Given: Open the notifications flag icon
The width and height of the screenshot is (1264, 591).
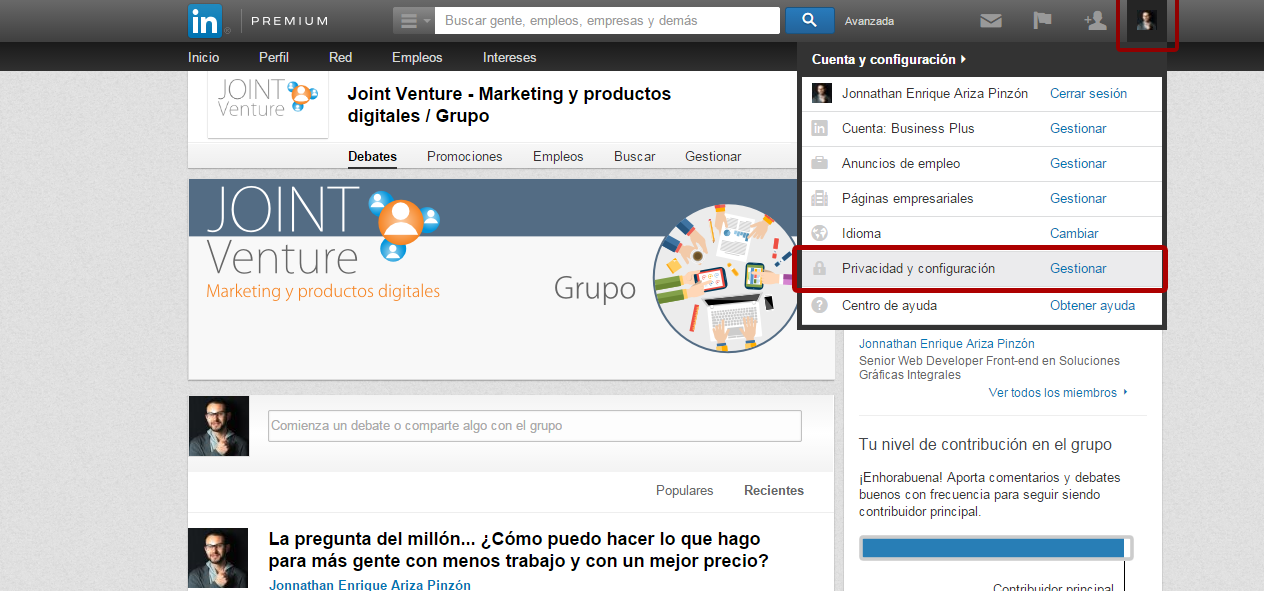Looking at the screenshot, I should tap(1043, 21).
